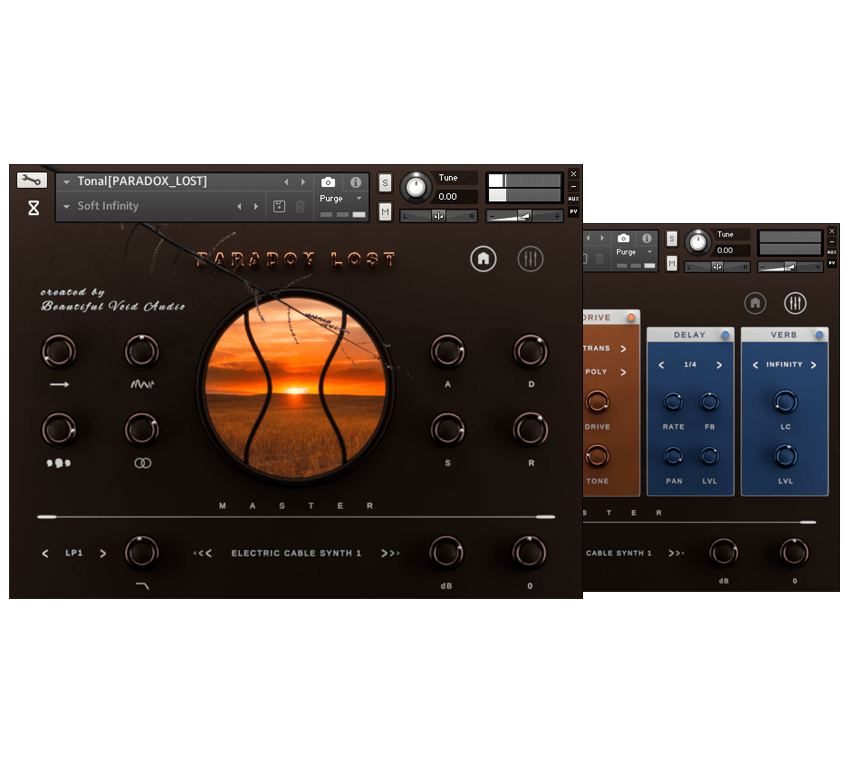The width and height of the screenshot is (846, 758).
Task: Toggle the DELAY effect power button
Action: pos(725,335)
